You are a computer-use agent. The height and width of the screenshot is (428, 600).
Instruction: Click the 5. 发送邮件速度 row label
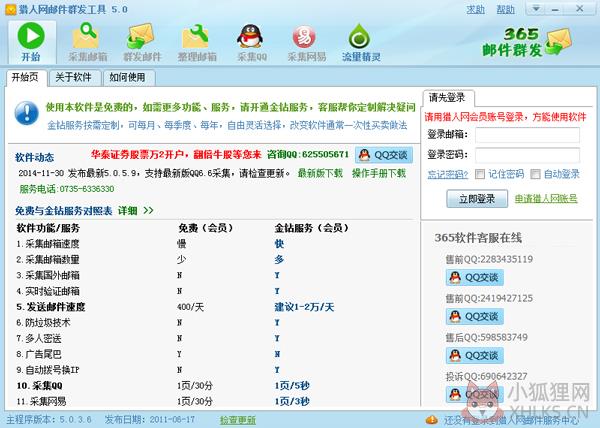point(51,307)
